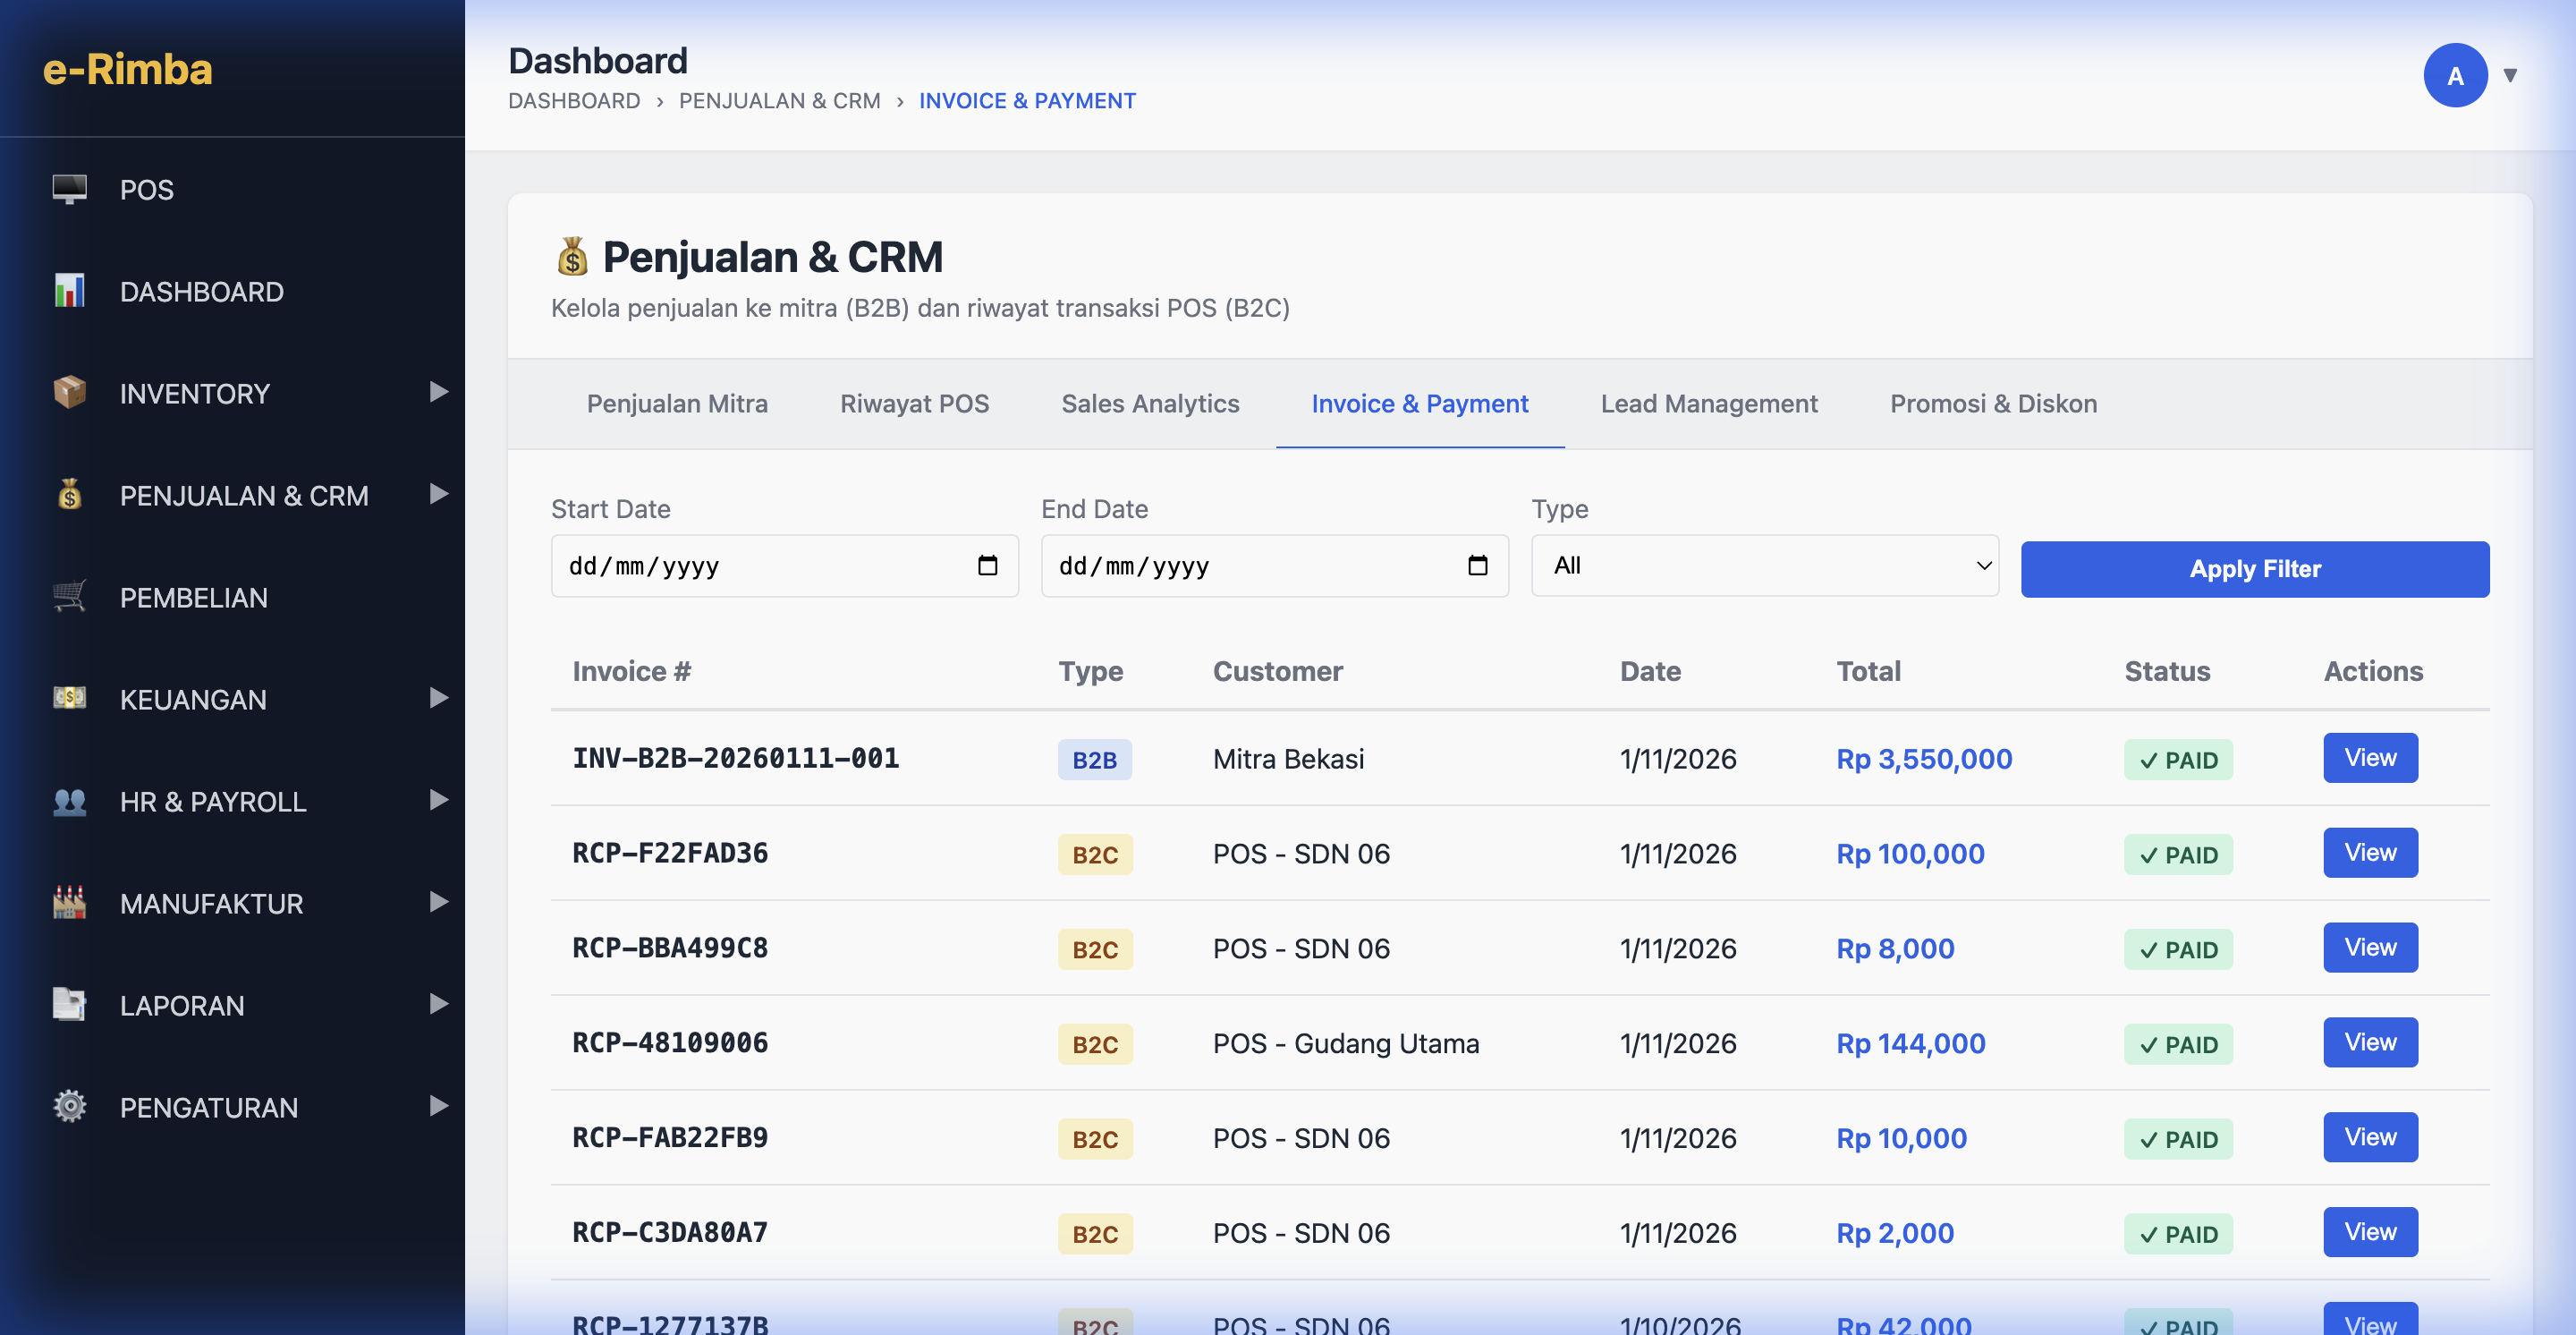The width and height of the screenshot is (2576, 1335).
Task: View invoice INV-B2B-20260111-001
Action: point(2369,758)
